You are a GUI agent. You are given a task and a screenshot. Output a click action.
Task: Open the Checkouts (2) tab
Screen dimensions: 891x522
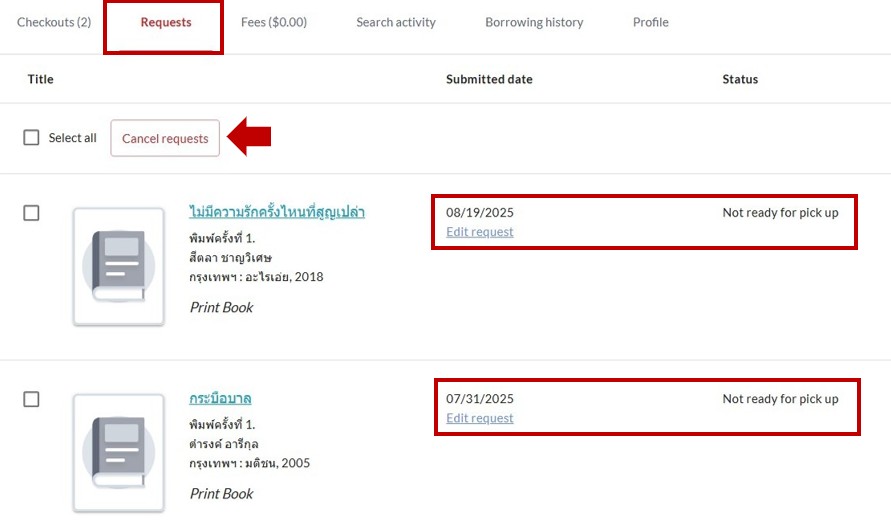pos(54,22)
